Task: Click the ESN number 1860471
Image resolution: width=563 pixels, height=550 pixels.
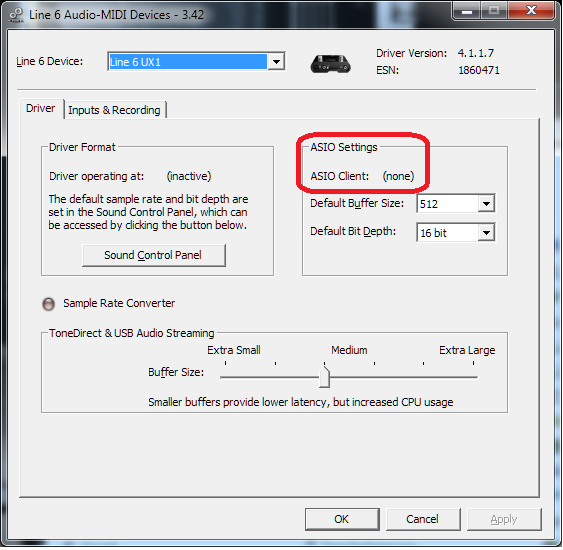Action: 479,70
